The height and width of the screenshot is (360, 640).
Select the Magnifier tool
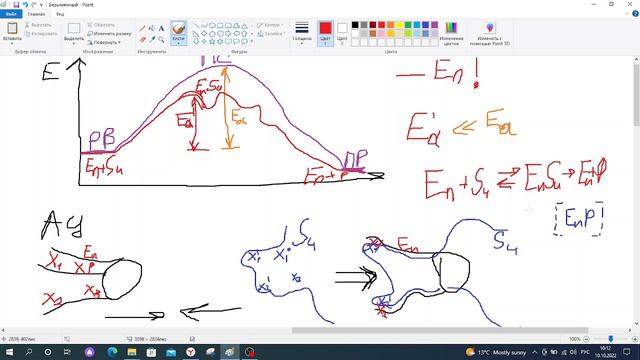point(161,39)
